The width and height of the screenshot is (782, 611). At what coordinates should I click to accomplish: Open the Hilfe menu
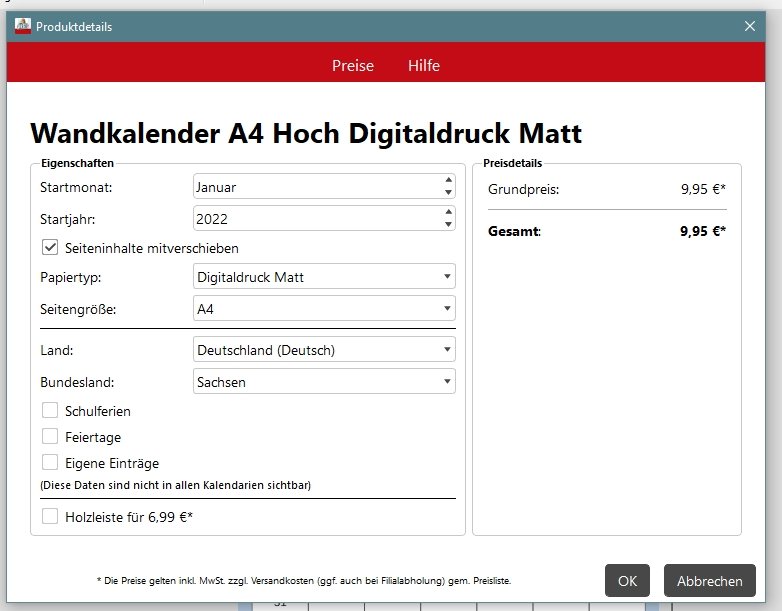pyautogui.click(x=424, y=66)
